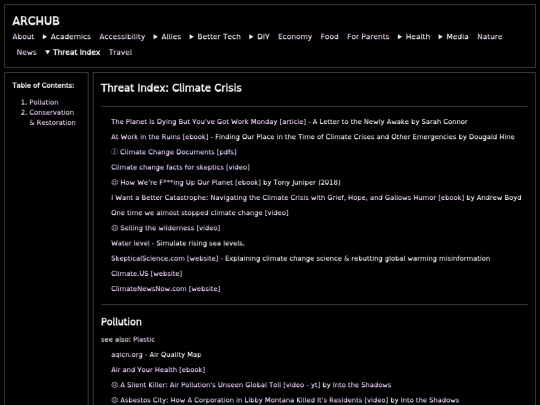Open aqicn.org Air Quality Map
540x405 pixels.
127,355
